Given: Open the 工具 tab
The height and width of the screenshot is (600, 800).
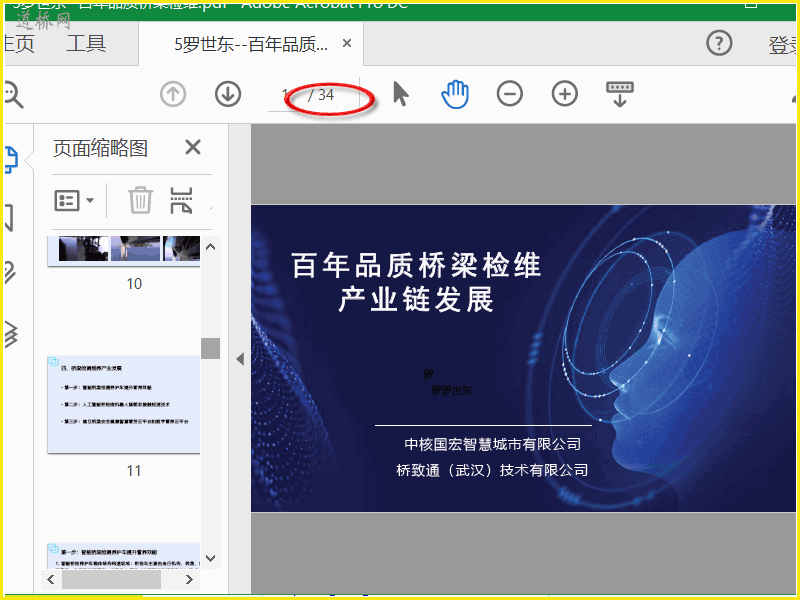Looking at the screenshot, I should (x=86, y=43).
